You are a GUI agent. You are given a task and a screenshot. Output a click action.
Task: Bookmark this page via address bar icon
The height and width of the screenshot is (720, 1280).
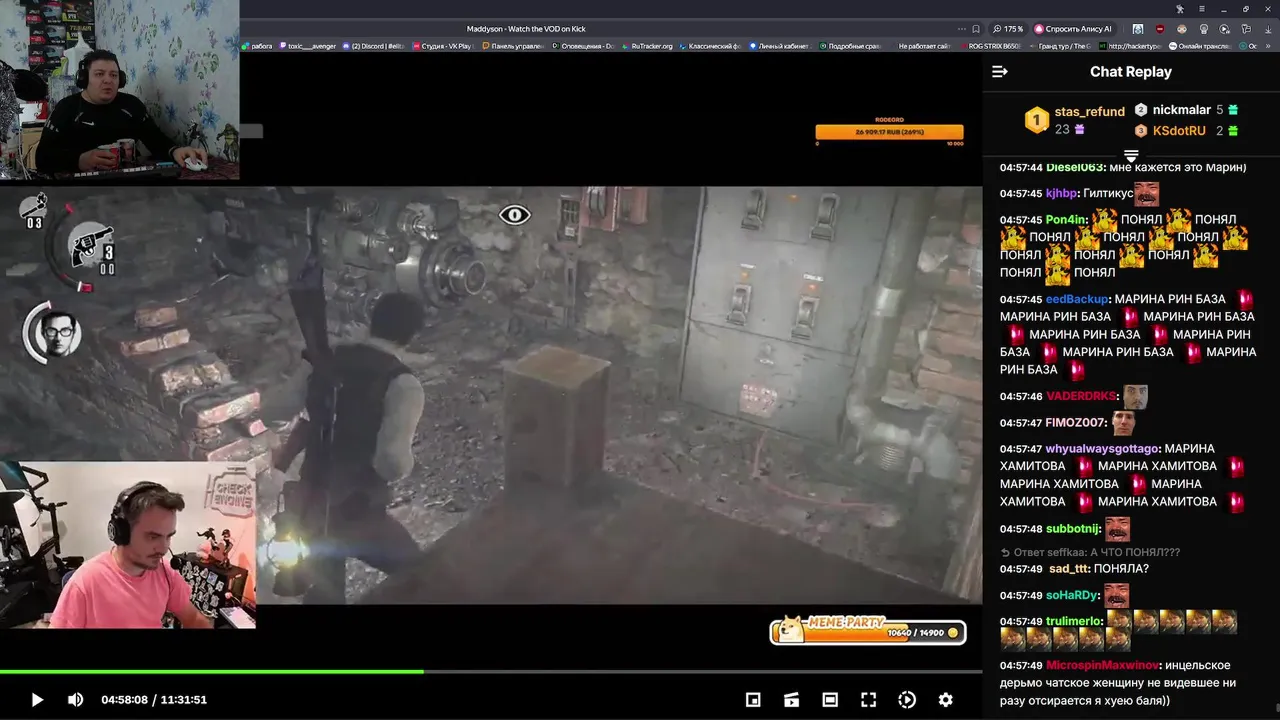976,29
